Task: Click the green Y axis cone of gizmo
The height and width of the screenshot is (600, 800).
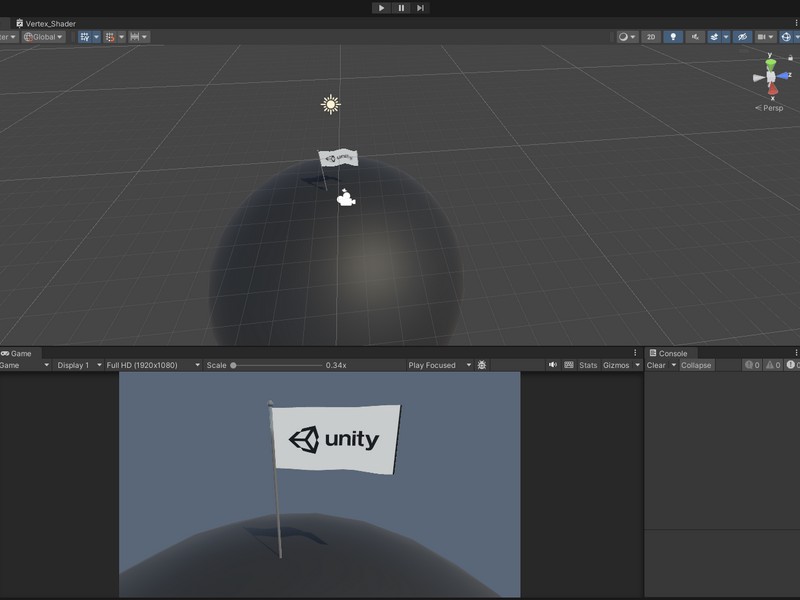Action: (x=770, y=64)
